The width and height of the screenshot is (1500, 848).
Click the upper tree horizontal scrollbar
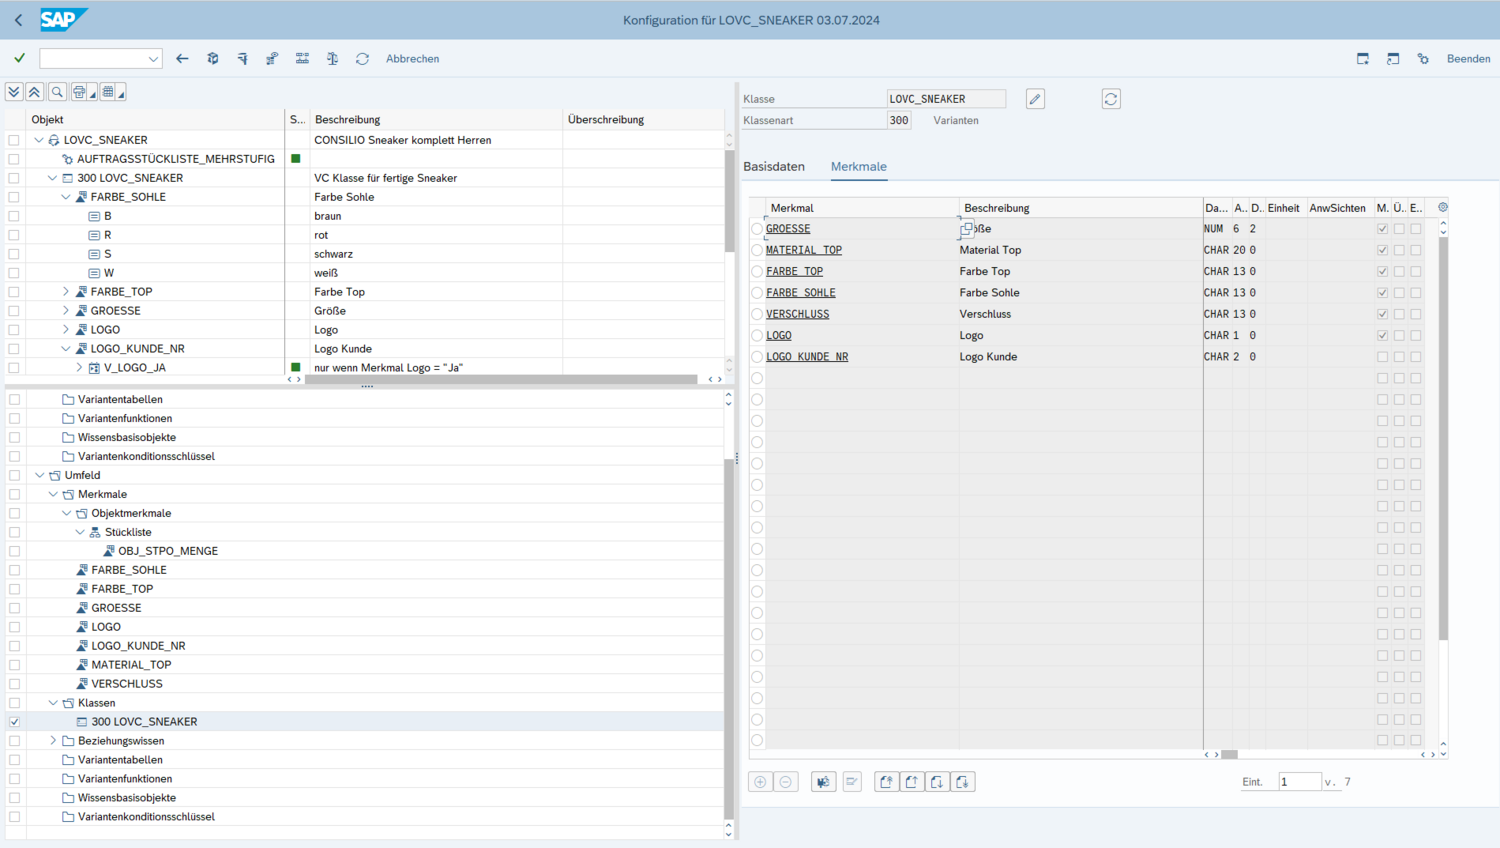tap(501, 379)
